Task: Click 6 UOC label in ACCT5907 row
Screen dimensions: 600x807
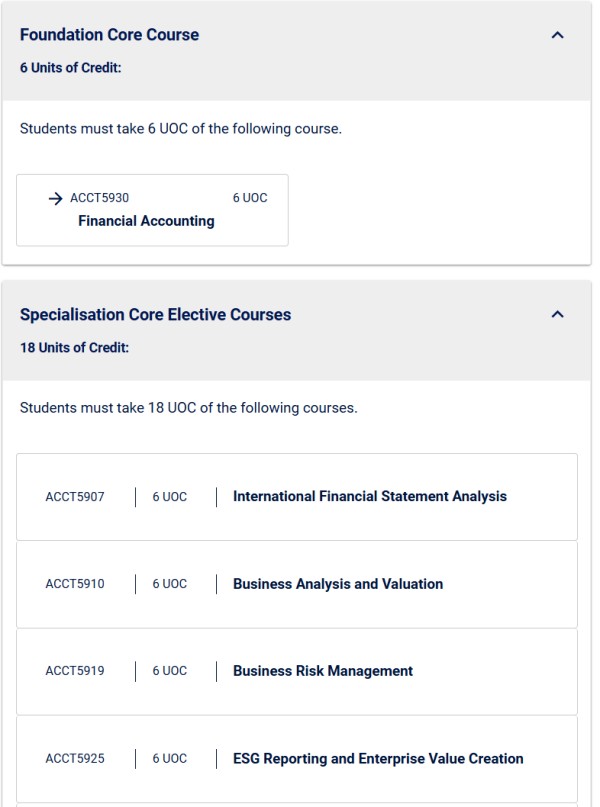Action: point(169,497)
